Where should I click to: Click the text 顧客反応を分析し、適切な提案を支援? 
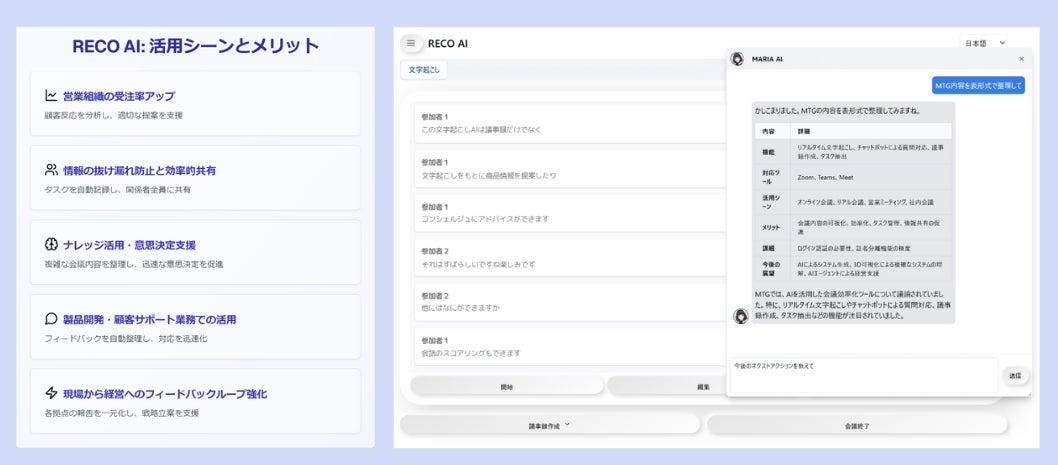[x=113, y=115]
